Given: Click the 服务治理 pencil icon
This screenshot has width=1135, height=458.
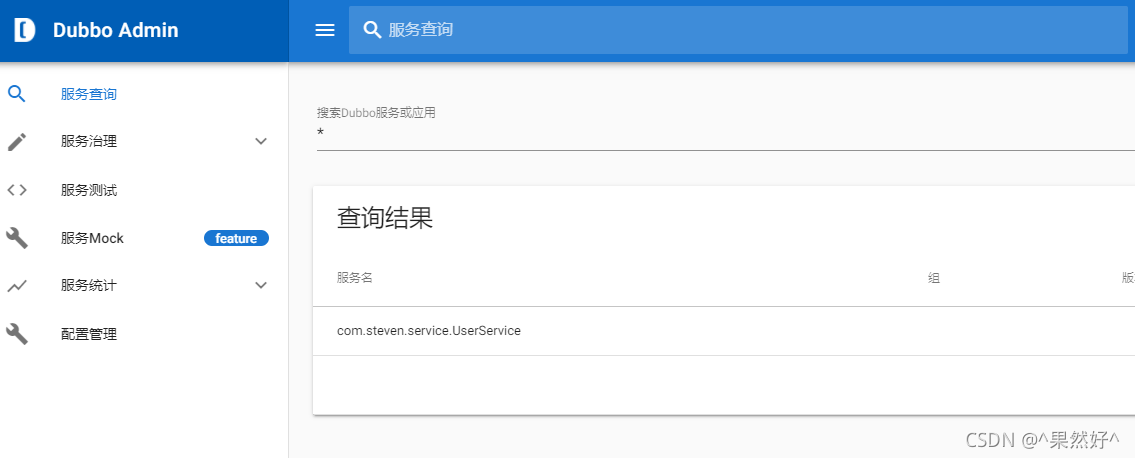Looking at the screenshot, I should click(17, 142).
